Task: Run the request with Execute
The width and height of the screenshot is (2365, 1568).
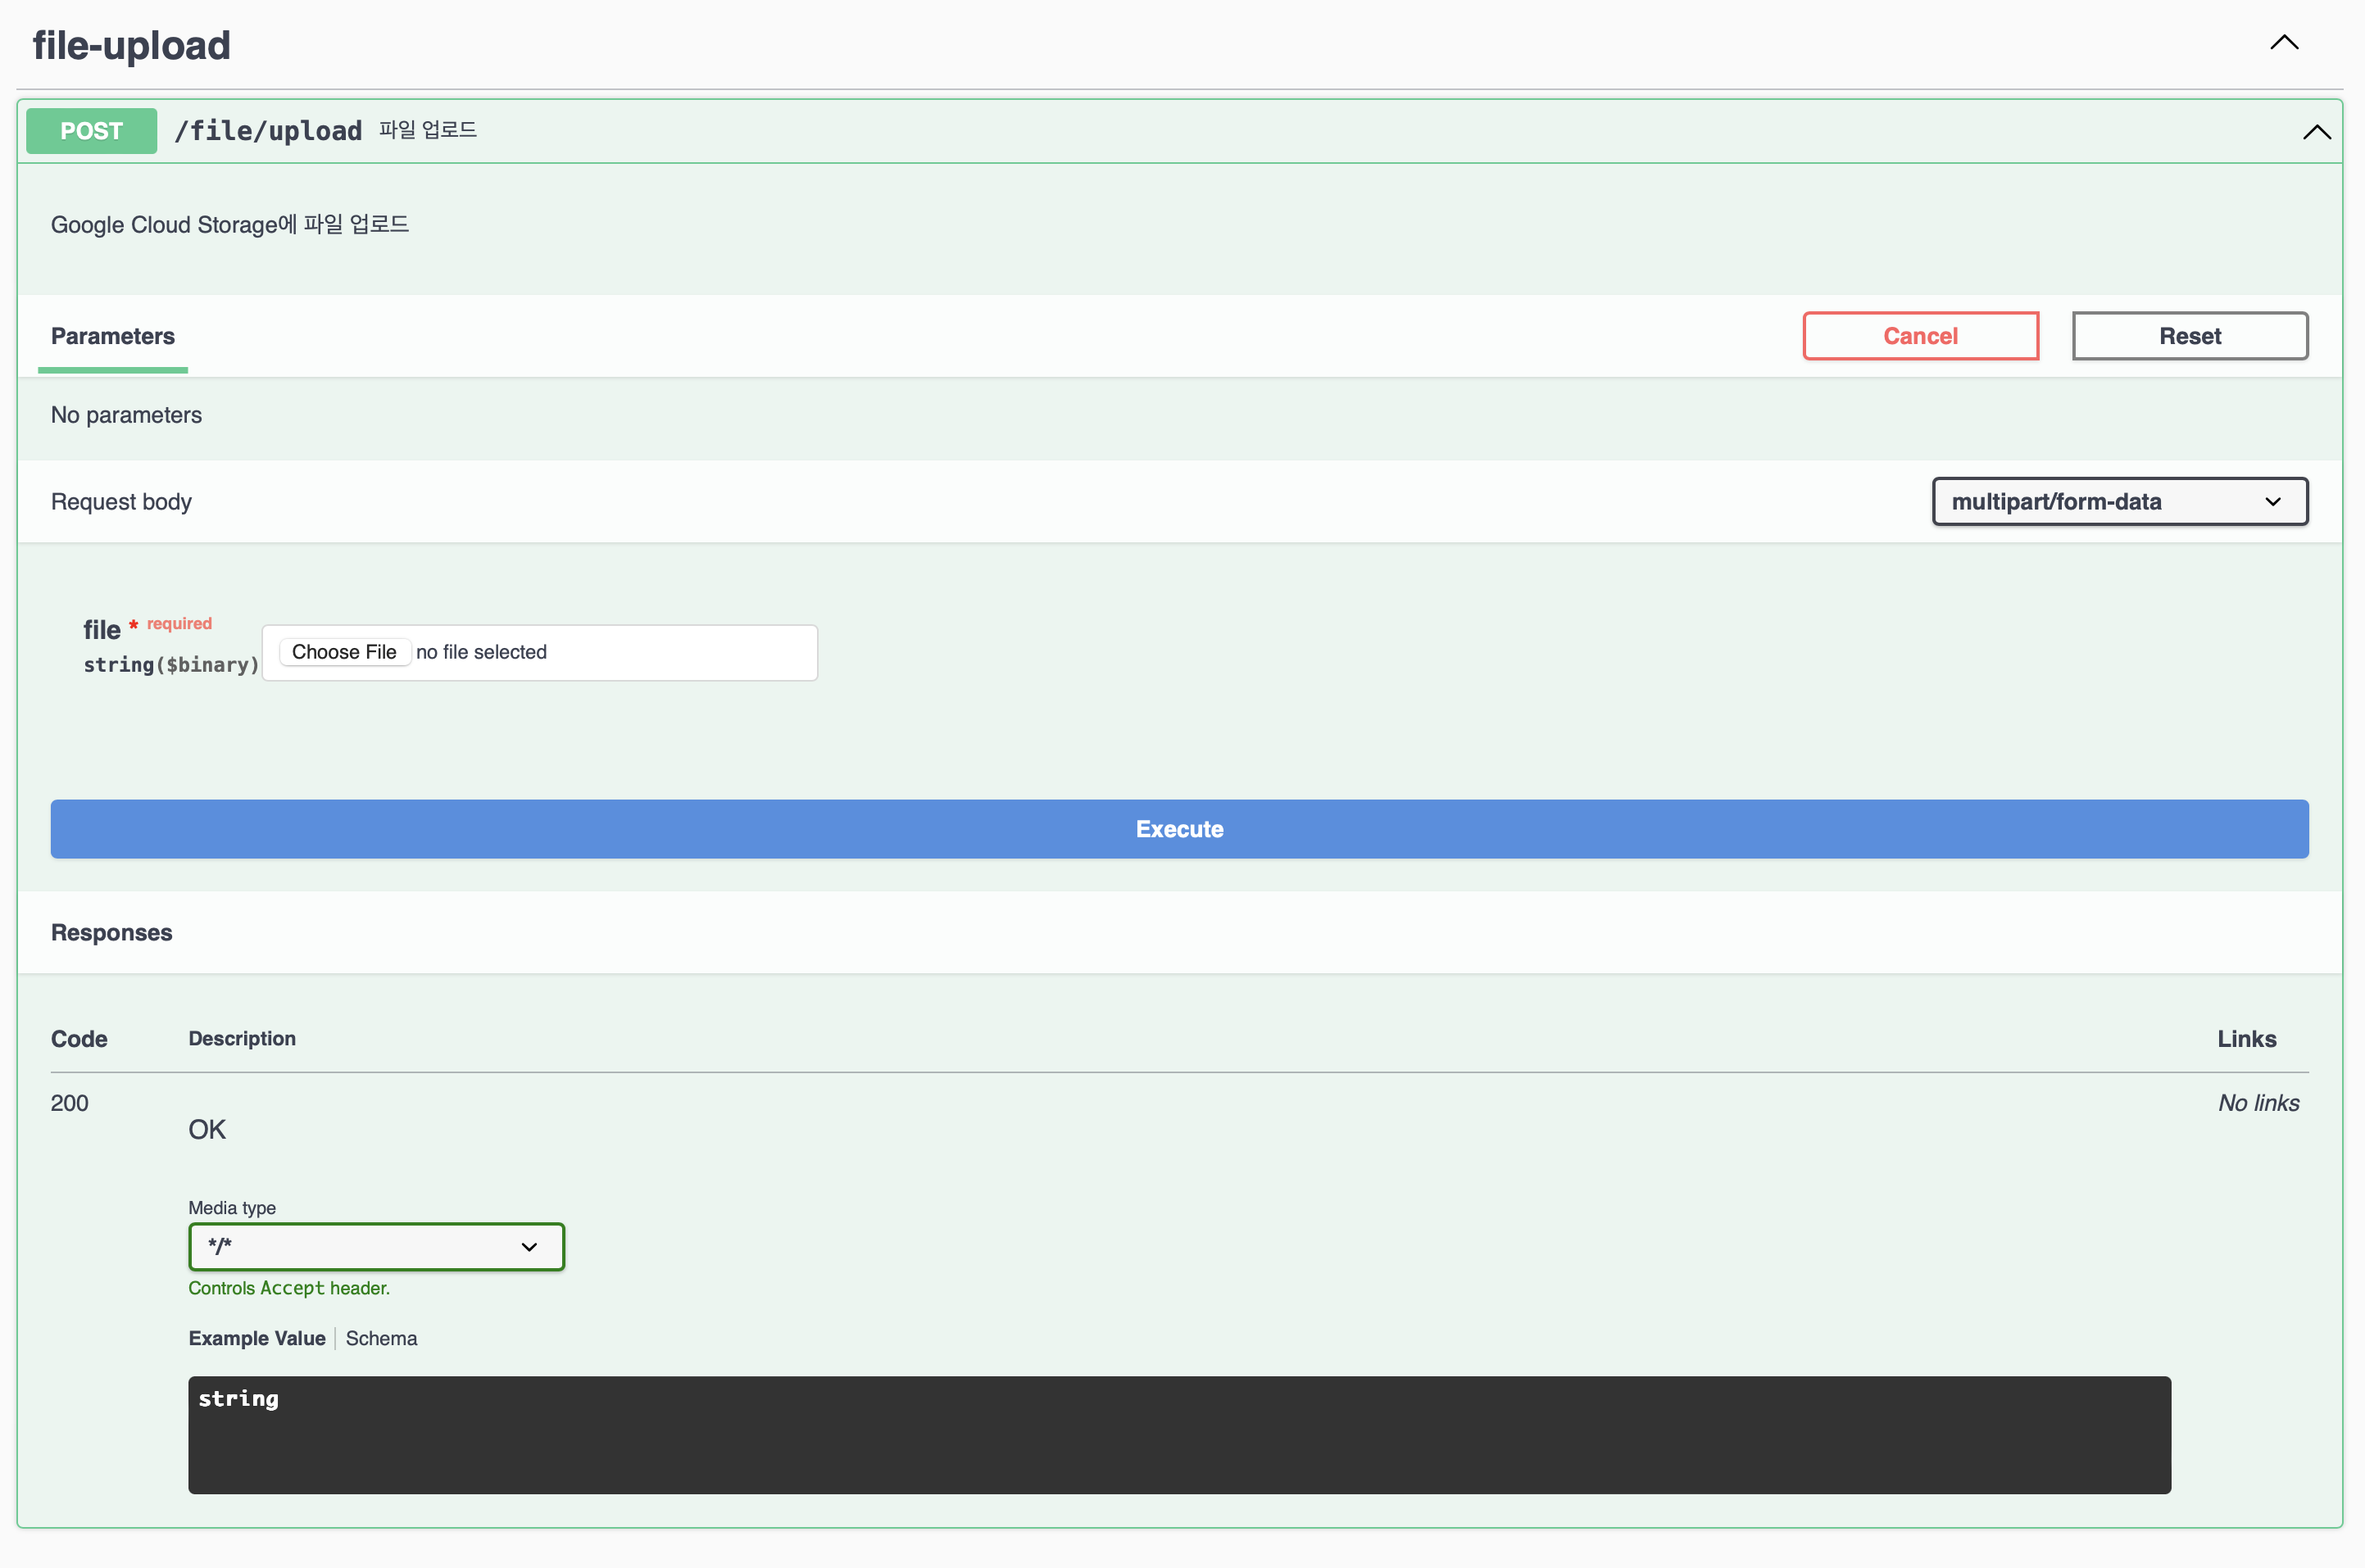Action: 1179,829
